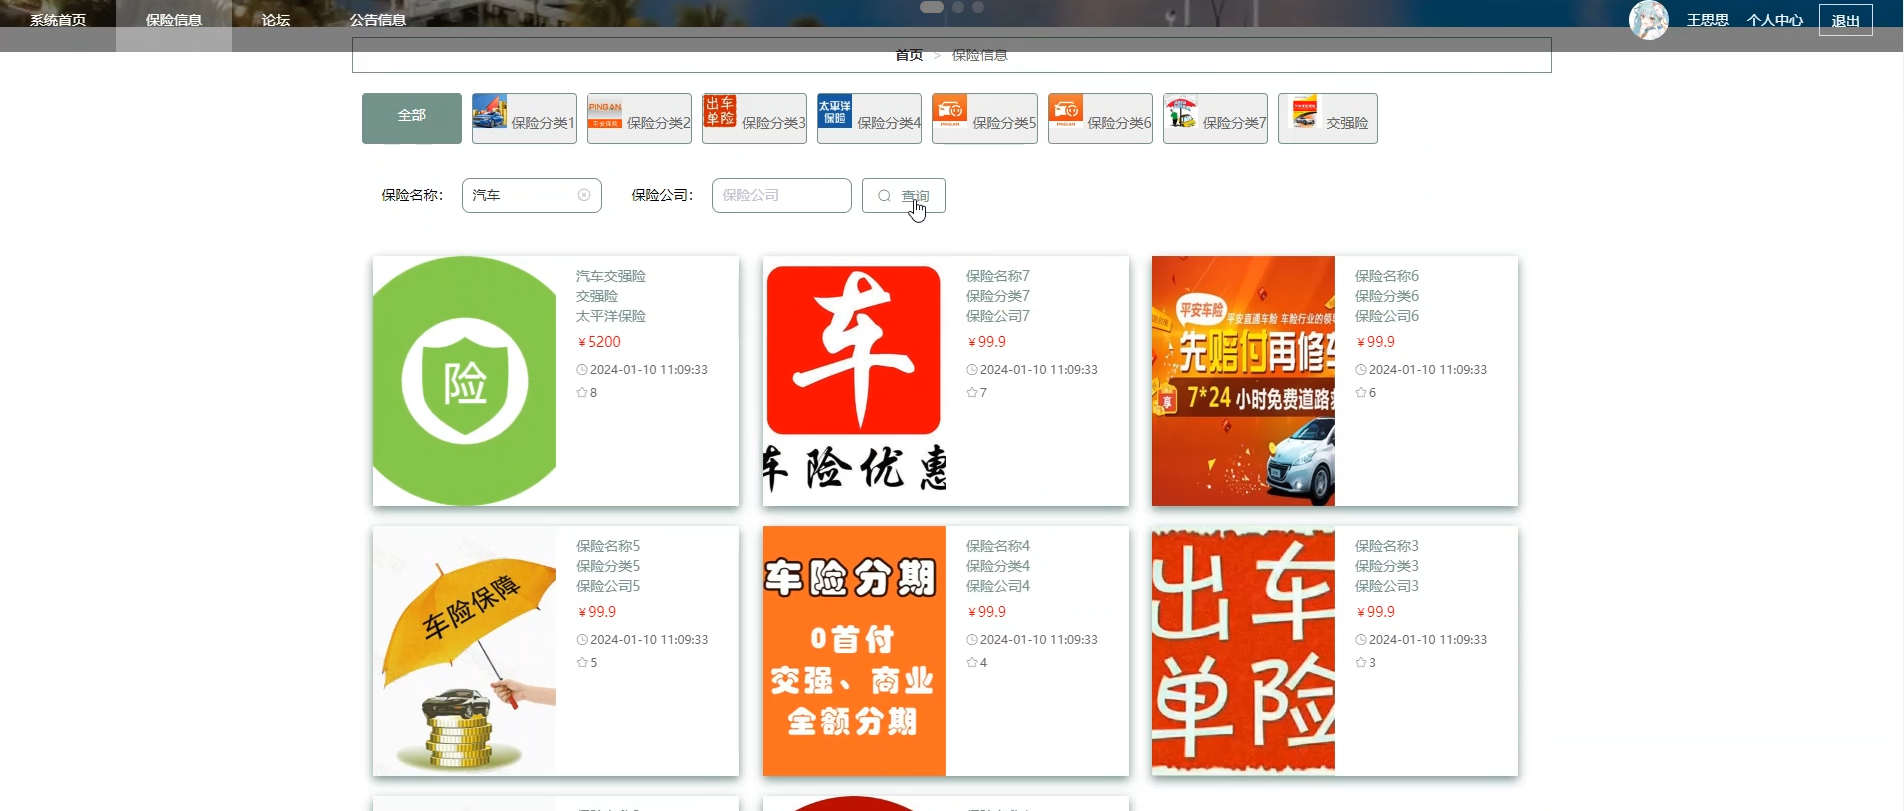This screenshot has width=1904, height=811.
Task: Click the 保险名称5 title
Action: pos(608,546)
